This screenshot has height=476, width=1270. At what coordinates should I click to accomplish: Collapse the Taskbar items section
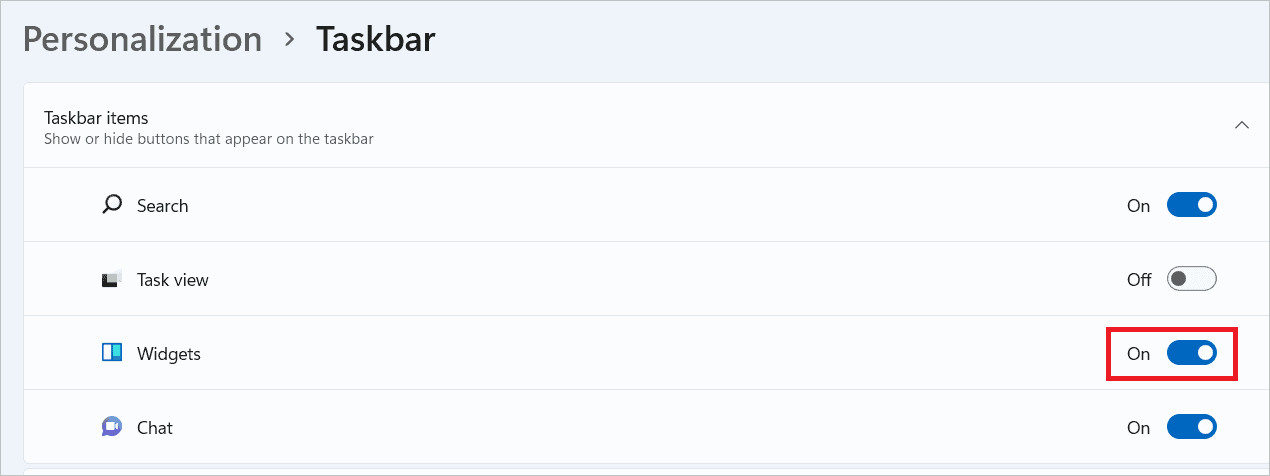pyautogui.click(x=1242, y=126)
